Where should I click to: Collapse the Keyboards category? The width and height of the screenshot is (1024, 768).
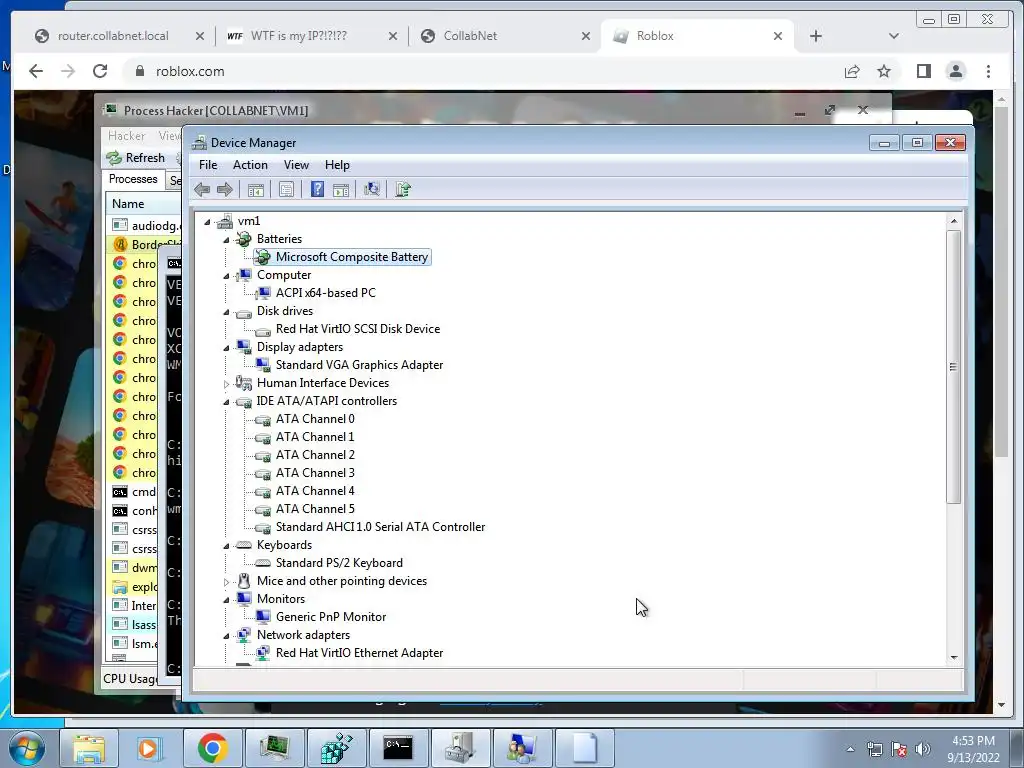(x=226, y=546)
